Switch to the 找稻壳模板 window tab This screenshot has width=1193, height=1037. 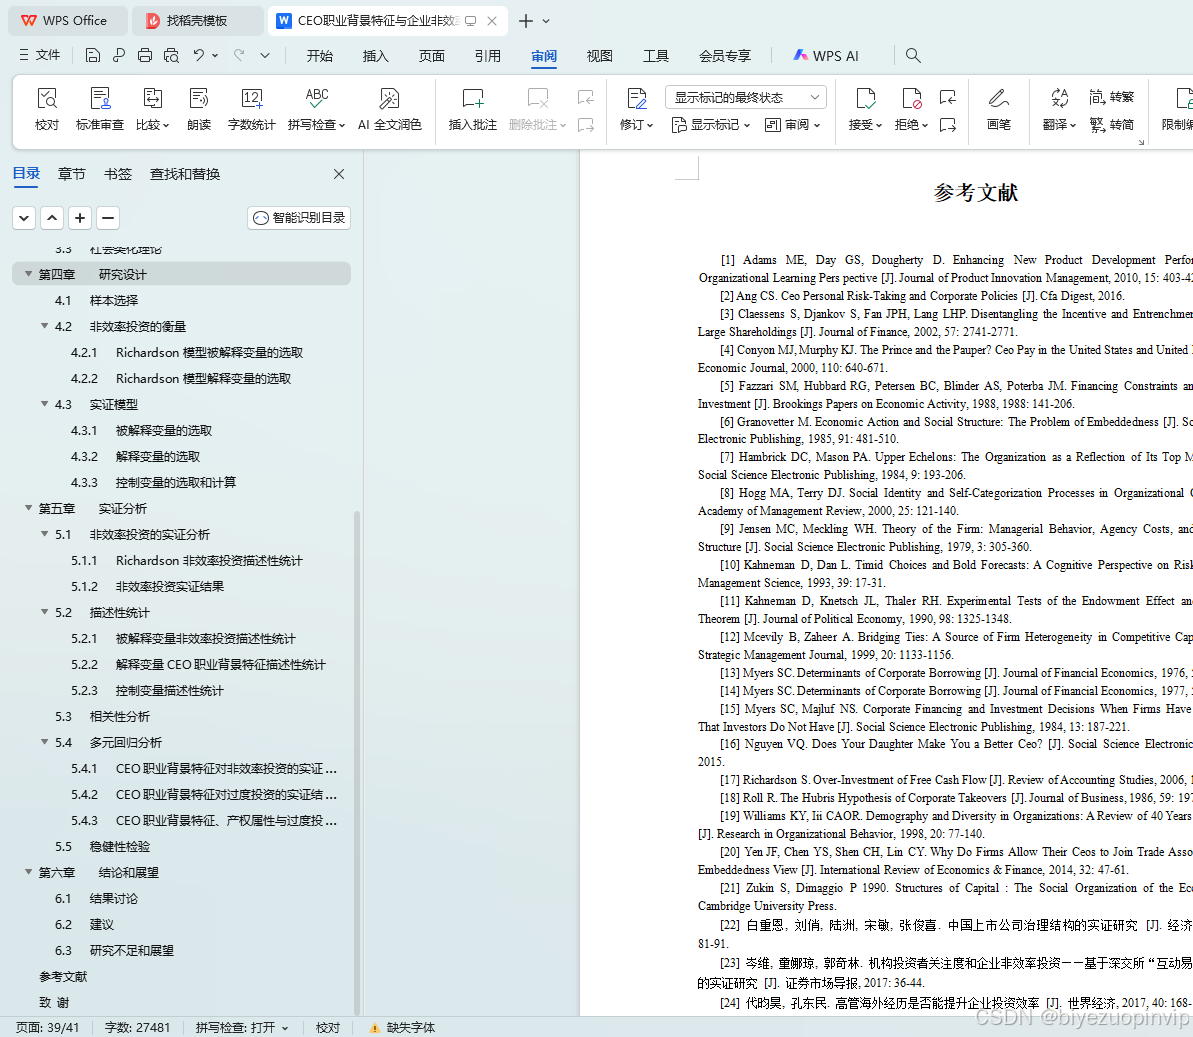pos(196,21)
